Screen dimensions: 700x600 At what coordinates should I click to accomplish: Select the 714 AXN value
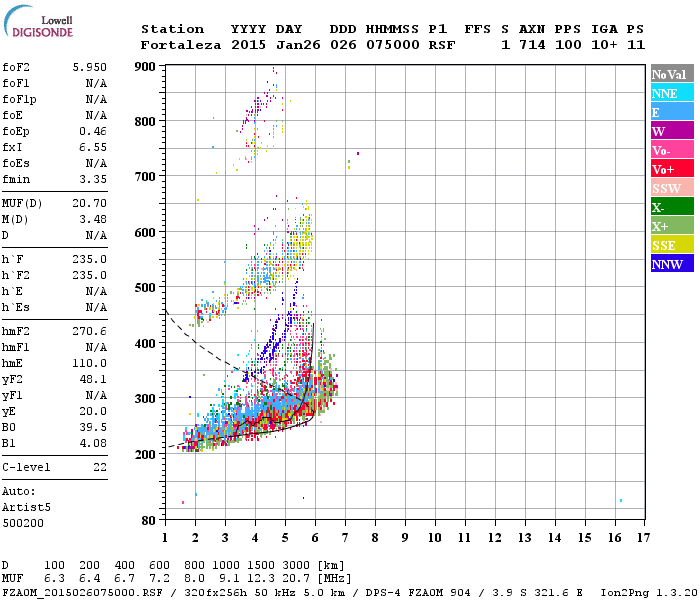point(532,45)
